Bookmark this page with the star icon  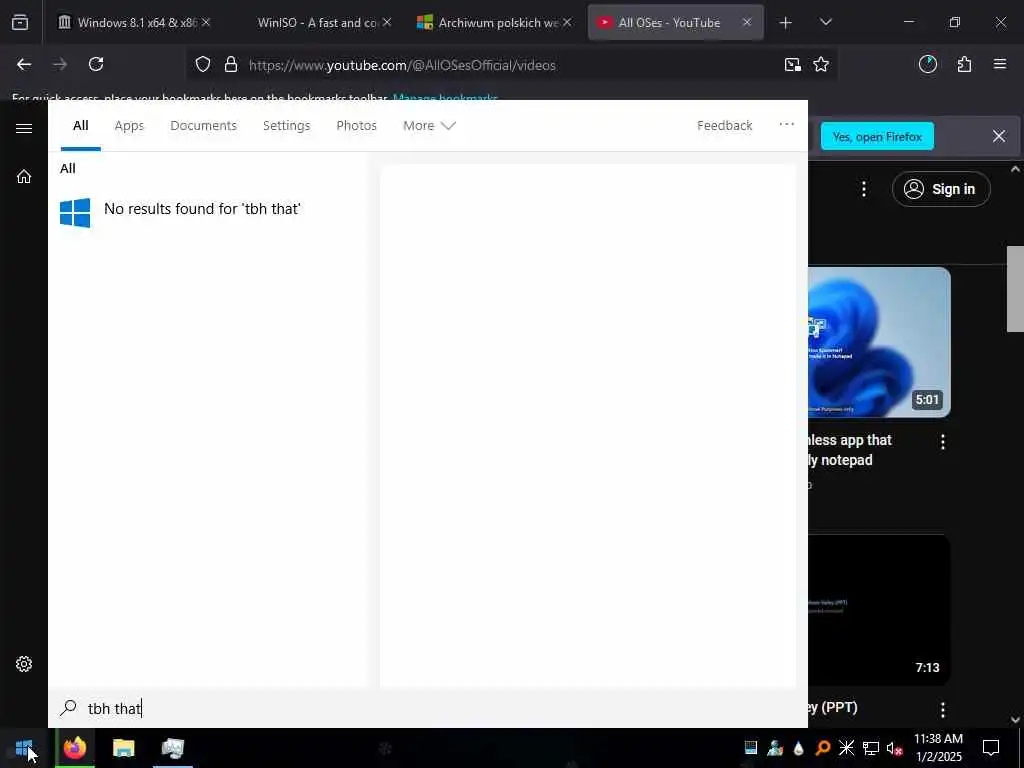click(821, 65)
